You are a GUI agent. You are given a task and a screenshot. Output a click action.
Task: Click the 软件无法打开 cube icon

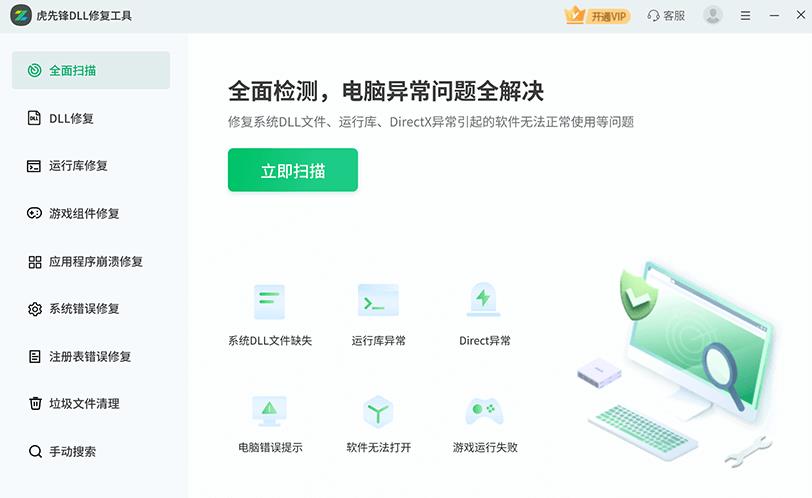378,412
